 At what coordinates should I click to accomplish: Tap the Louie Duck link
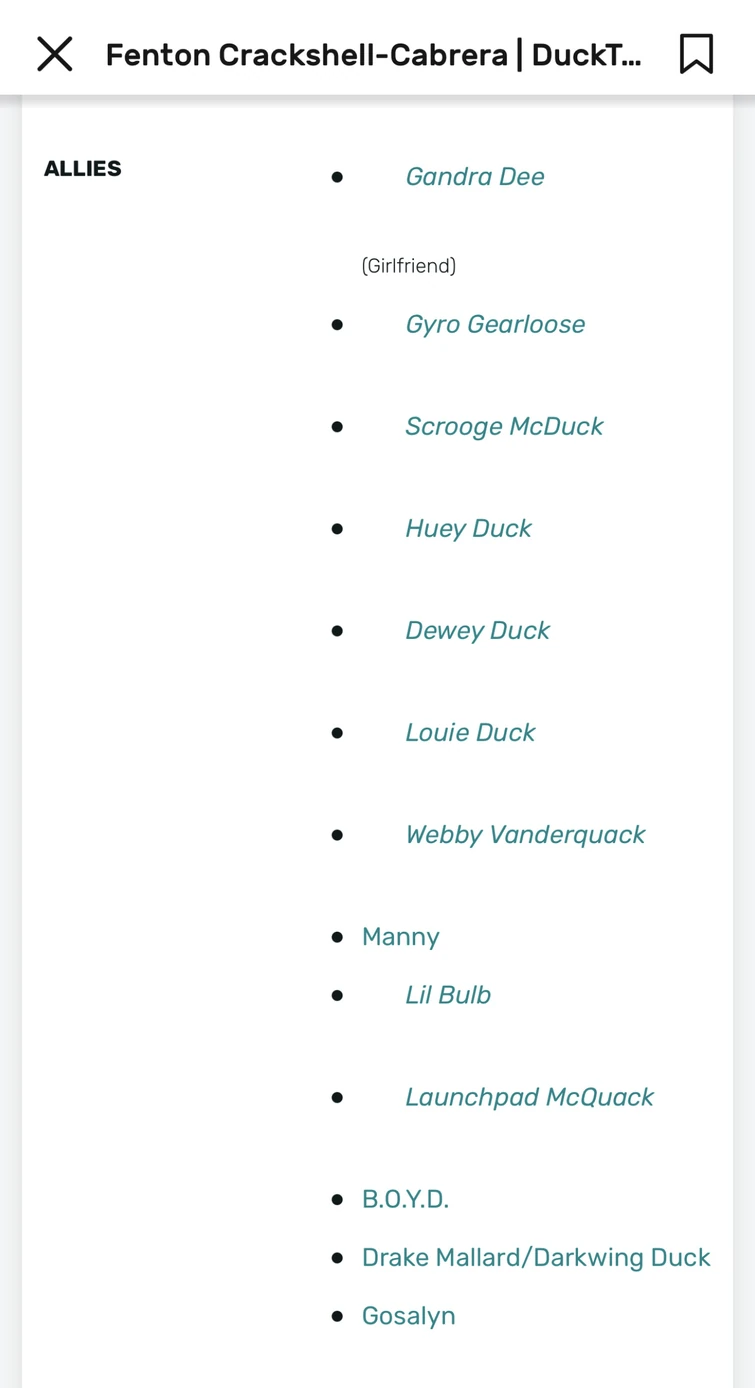click(469, 732)
